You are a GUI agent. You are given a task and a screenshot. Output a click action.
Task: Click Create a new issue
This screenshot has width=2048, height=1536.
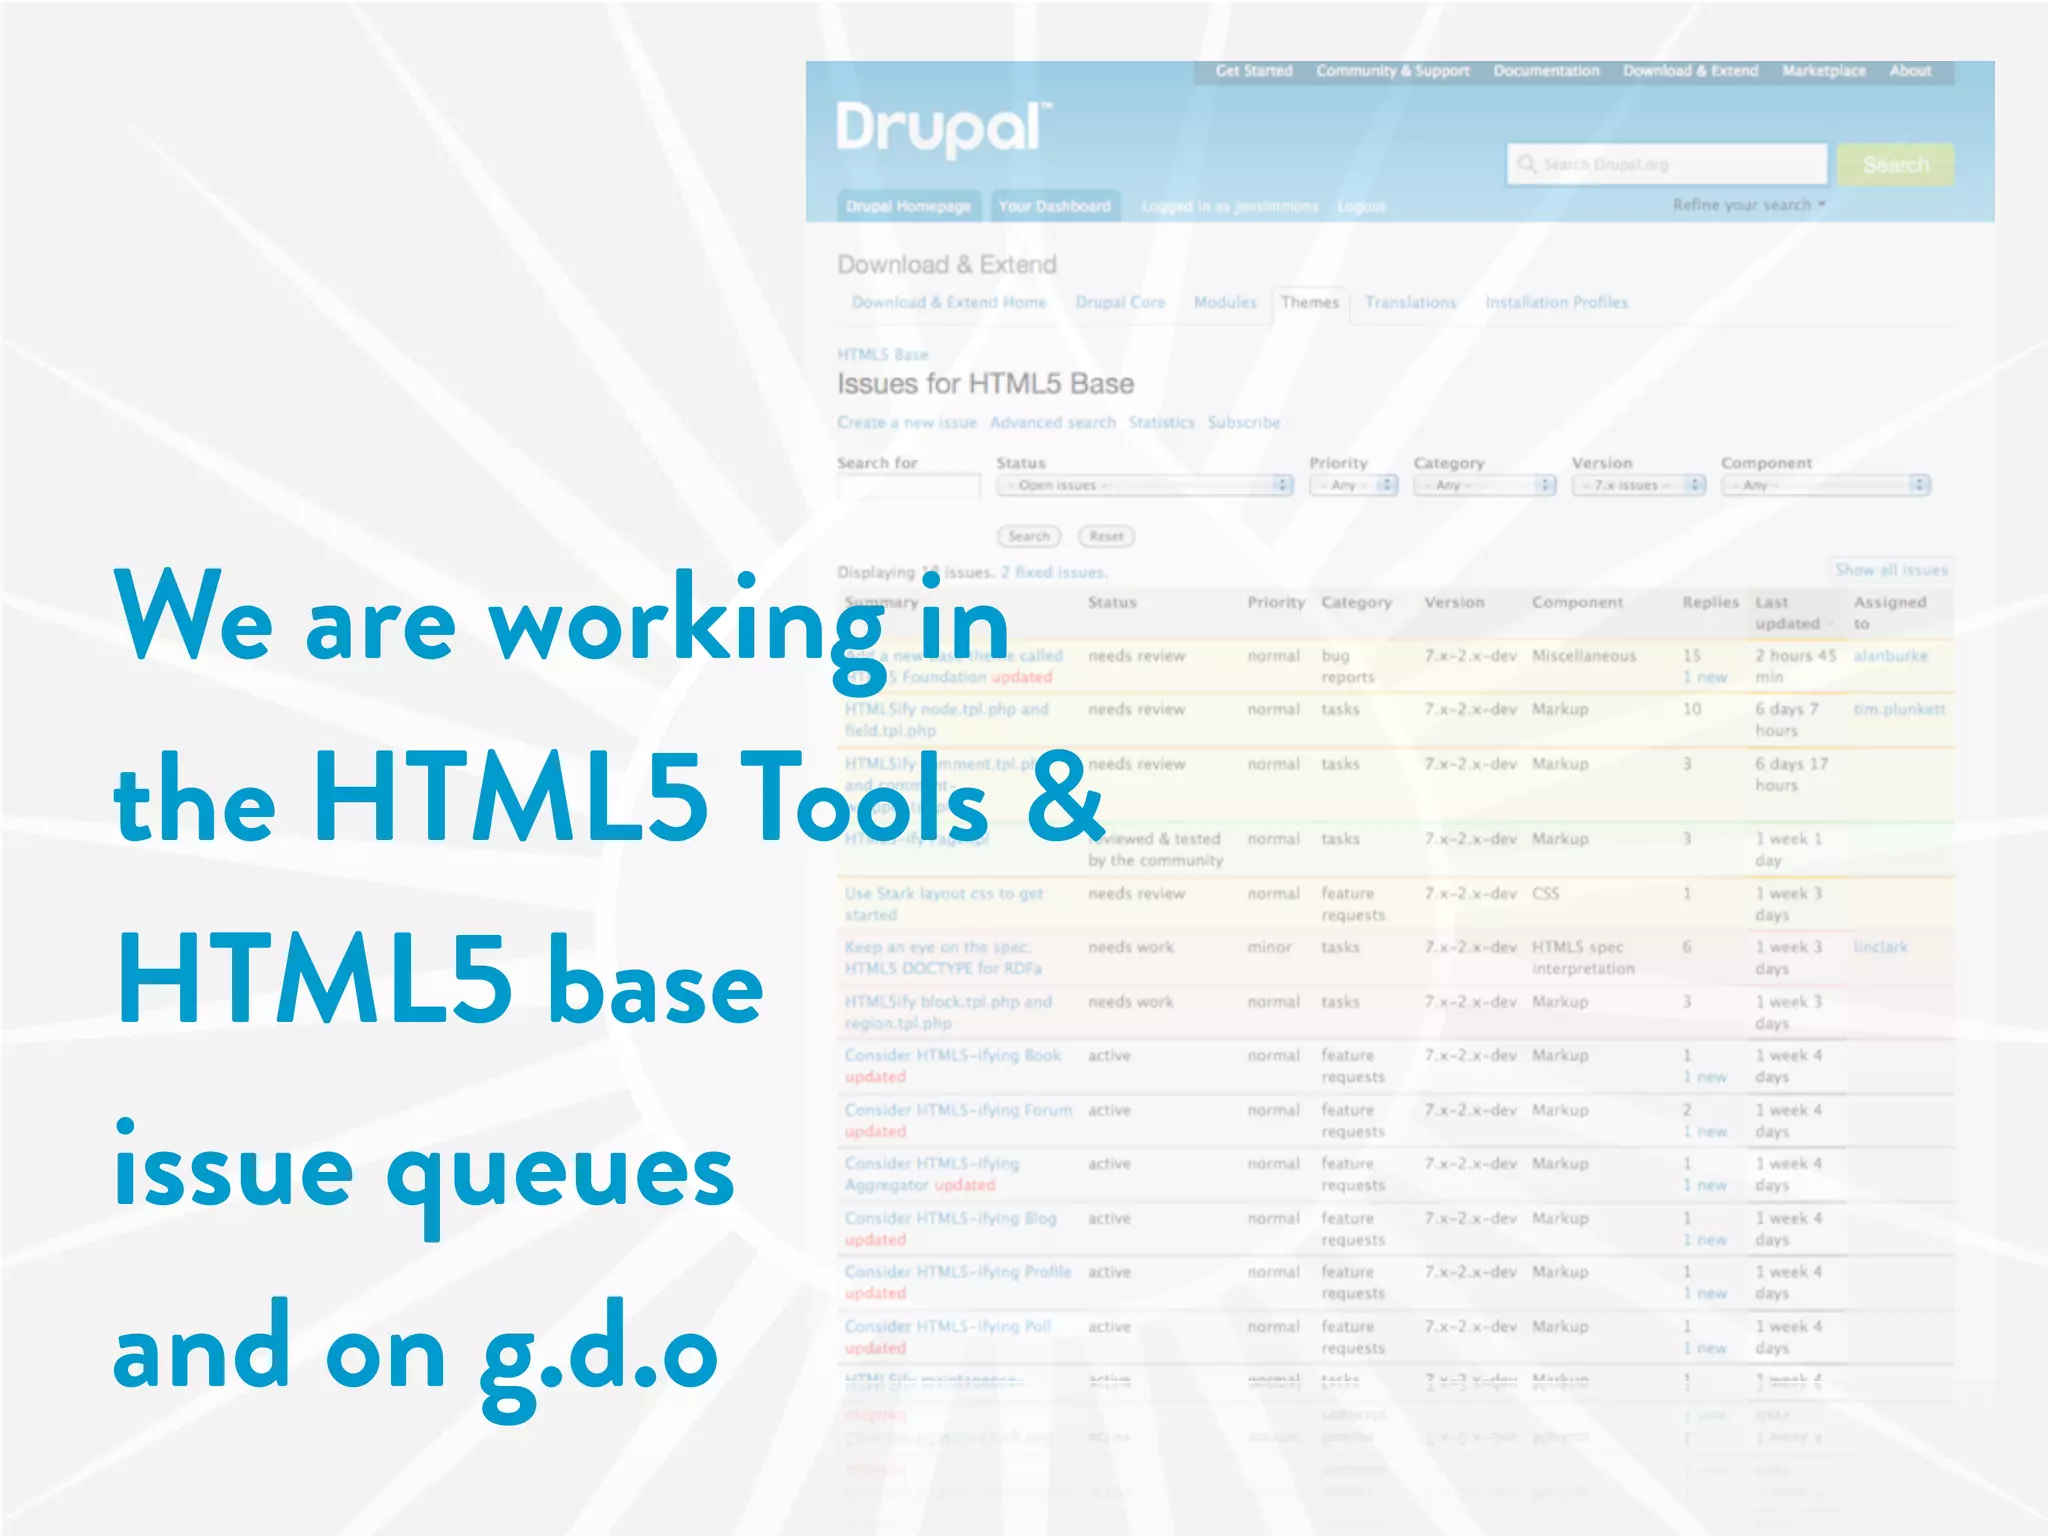pos(907,423)
